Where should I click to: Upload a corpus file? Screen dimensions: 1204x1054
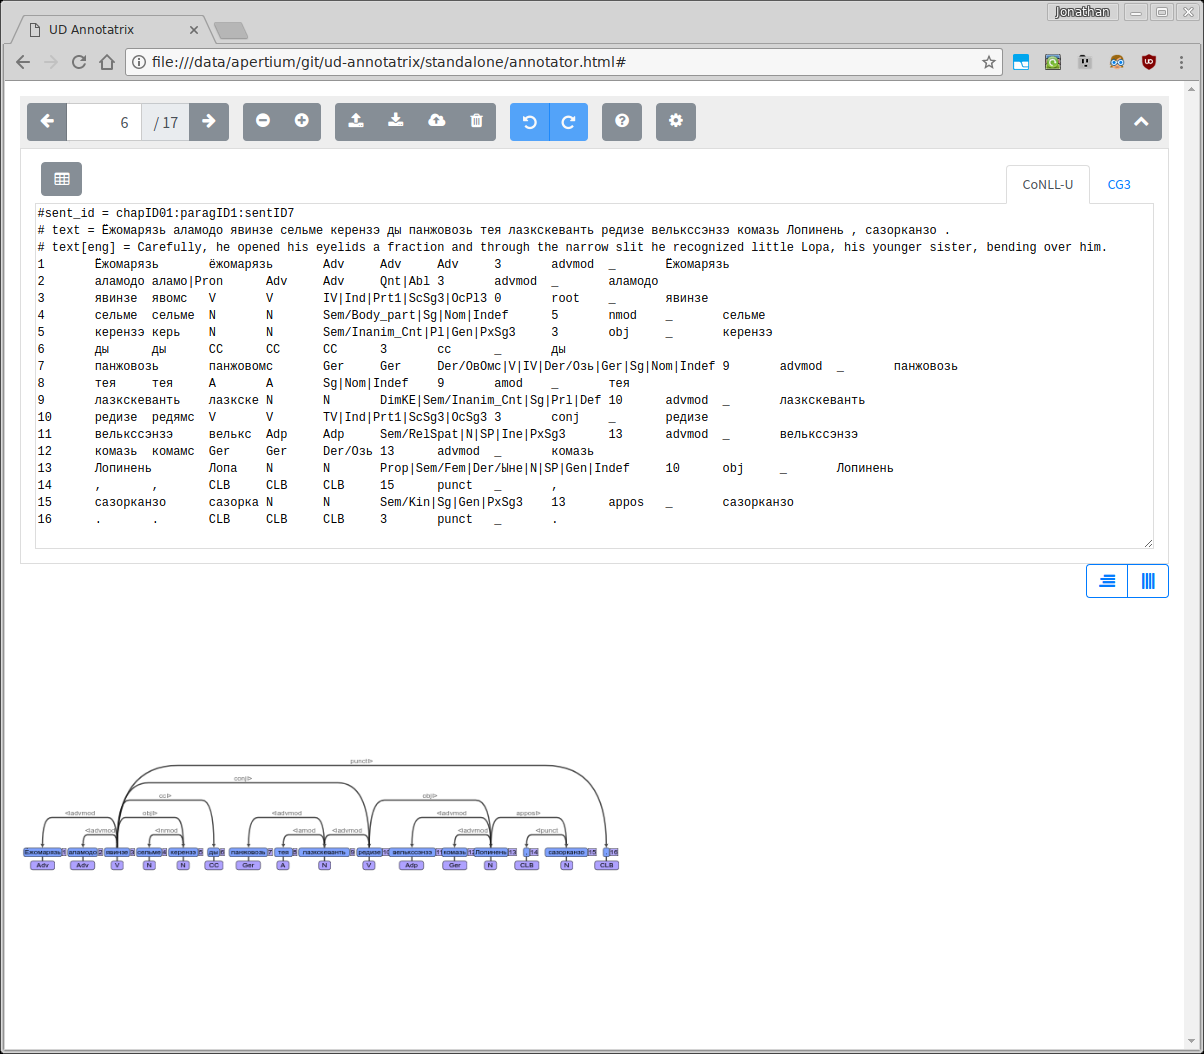click(355, 121)
